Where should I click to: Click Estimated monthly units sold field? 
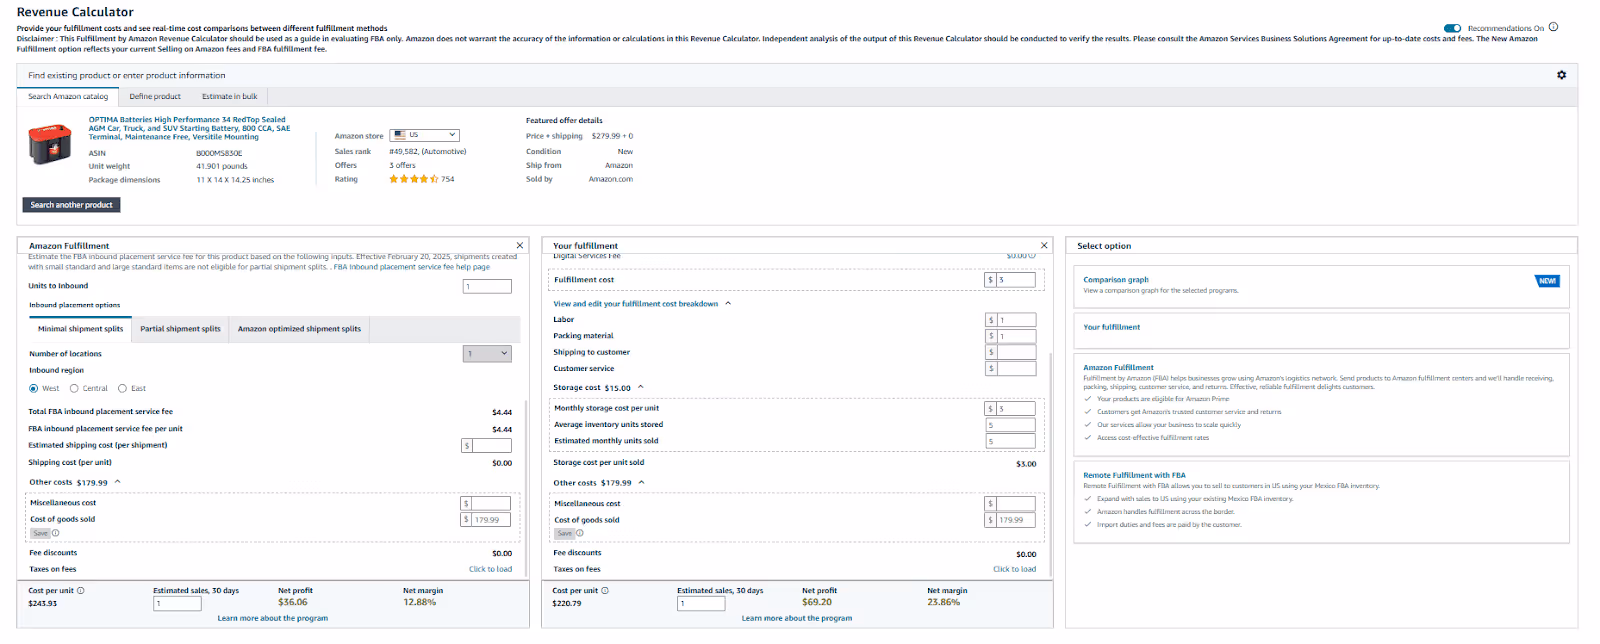(x=1010, y=441)
